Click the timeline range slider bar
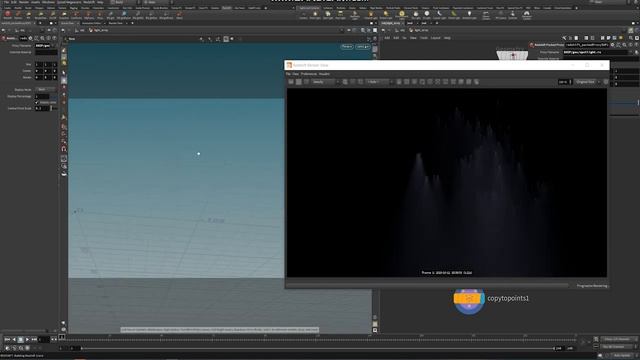This screenshot has width=640, height=360. point(318,349)
